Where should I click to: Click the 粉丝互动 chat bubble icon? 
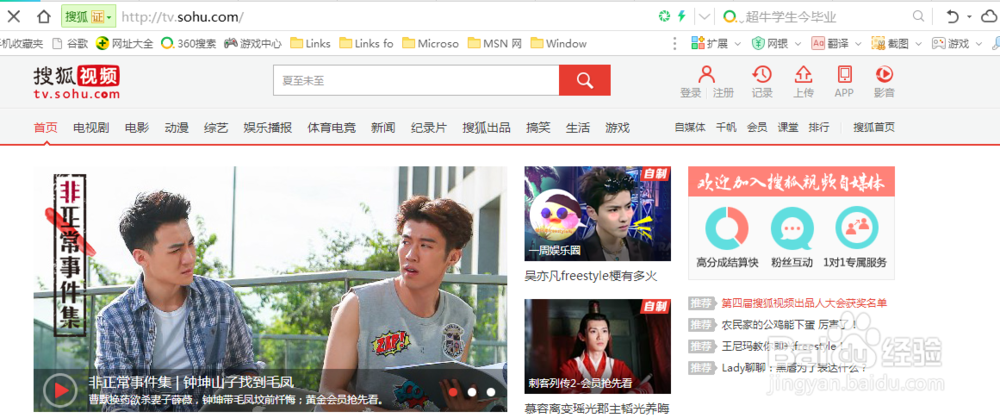pyautogui.click(x=792, y=228)
